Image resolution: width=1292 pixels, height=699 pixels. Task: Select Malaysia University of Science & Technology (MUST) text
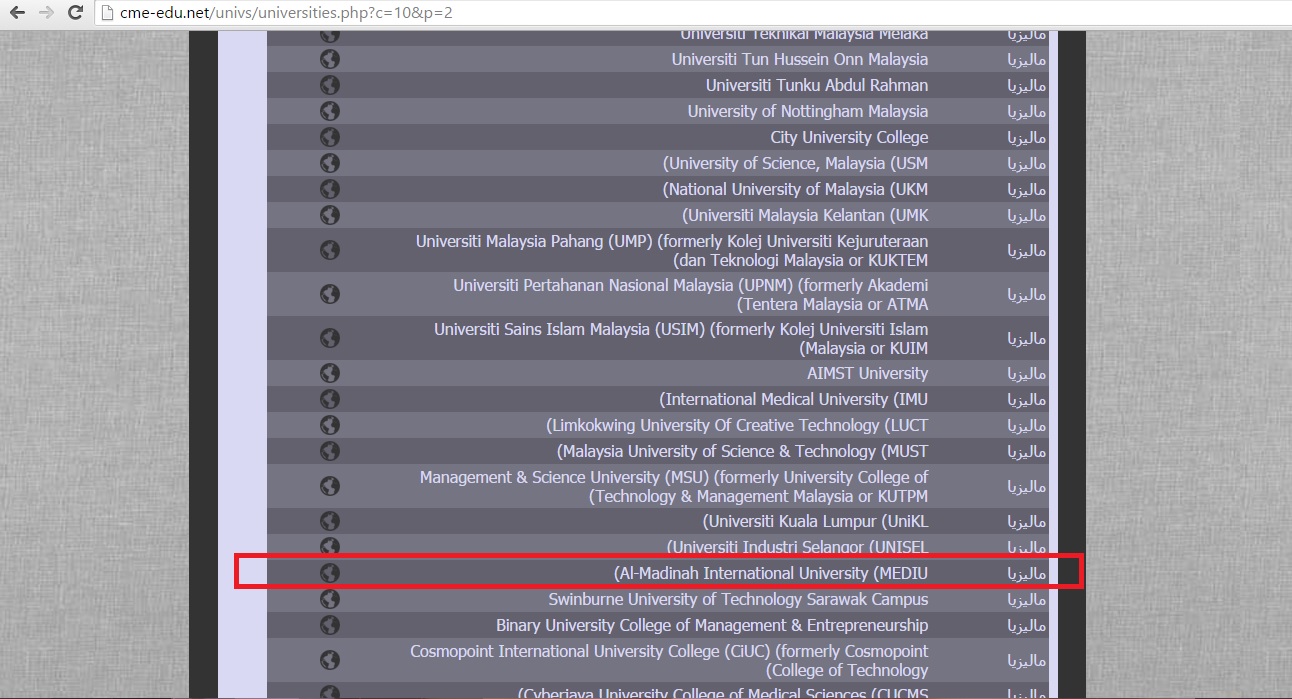coord(741,451)
